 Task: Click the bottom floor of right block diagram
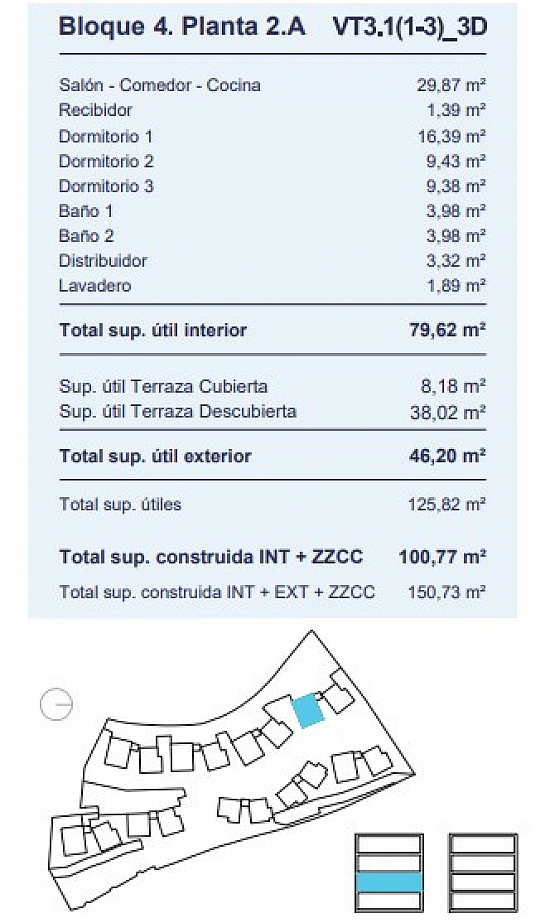[483, 901]
